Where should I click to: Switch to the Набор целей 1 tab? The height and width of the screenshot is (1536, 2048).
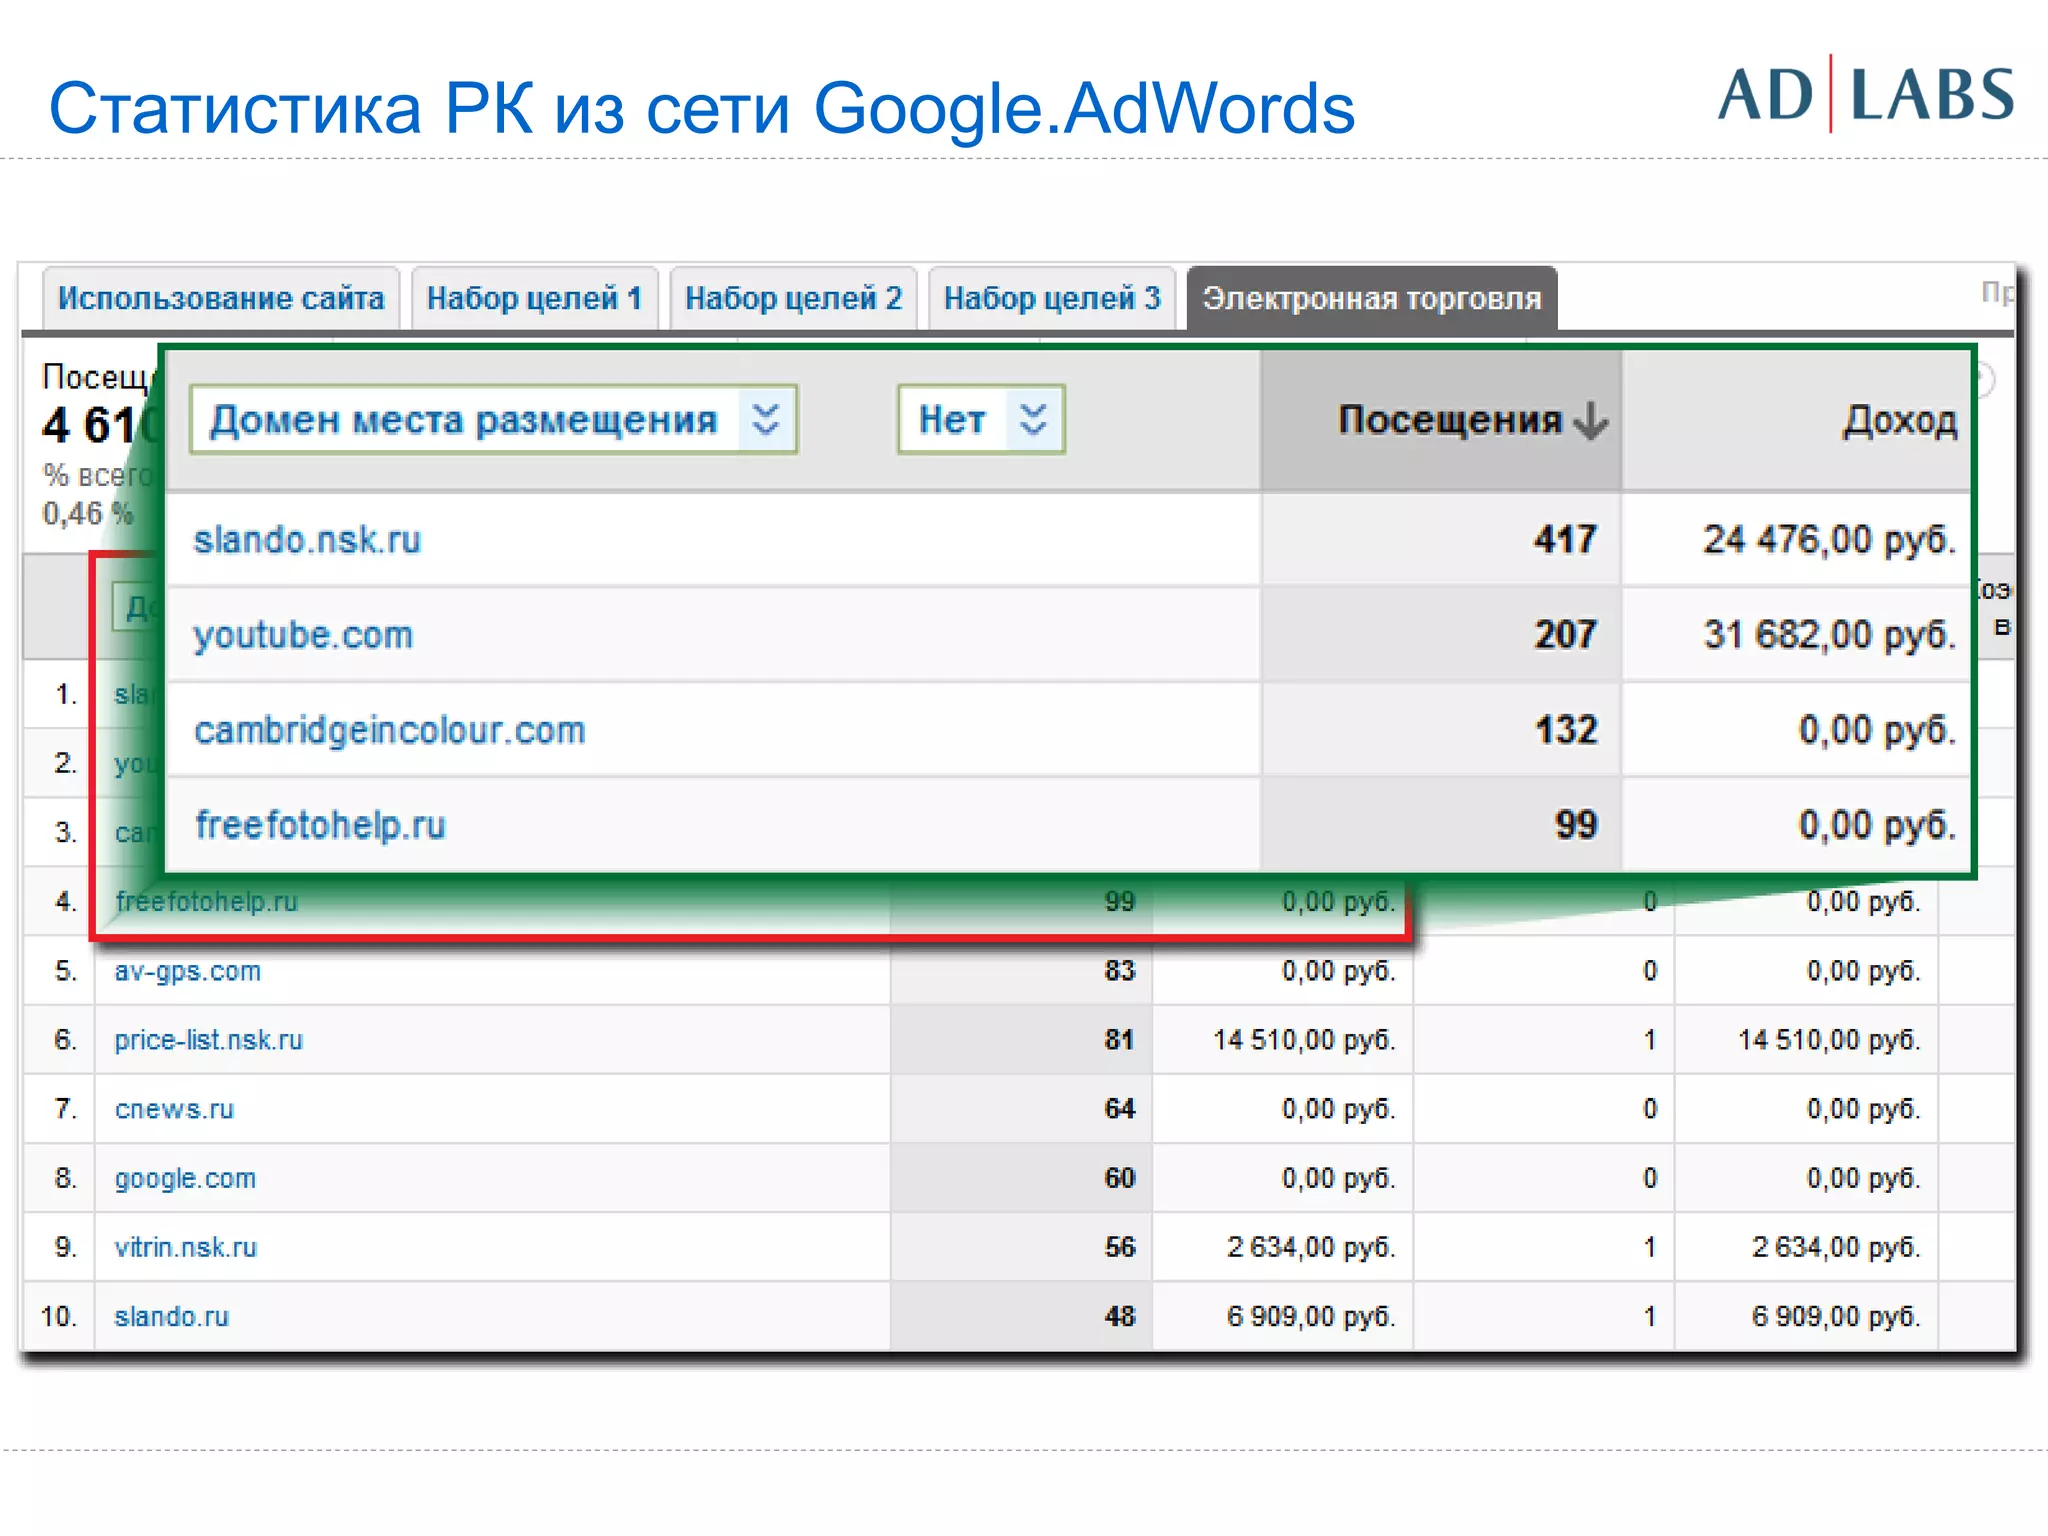tap(534, 298)
